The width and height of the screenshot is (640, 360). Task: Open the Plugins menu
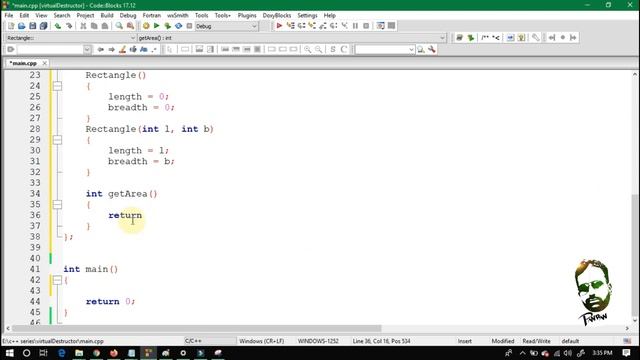click(x=247, y=15)
